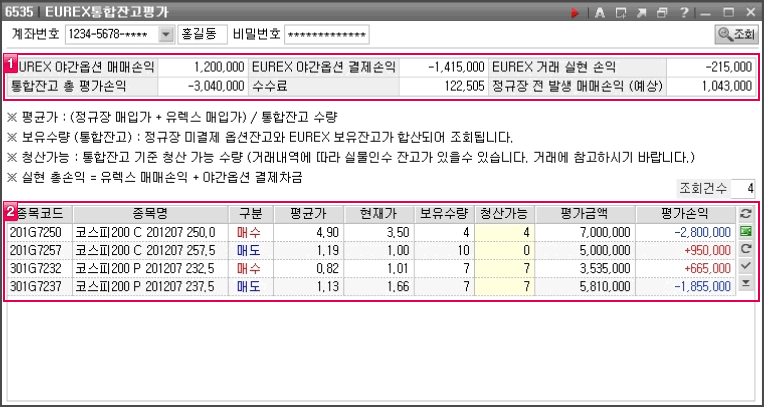Viewport: 764px width, 407px height.
Task: Click the 야간옵션 매매손익 value 1,200,000
Action: 203,67
